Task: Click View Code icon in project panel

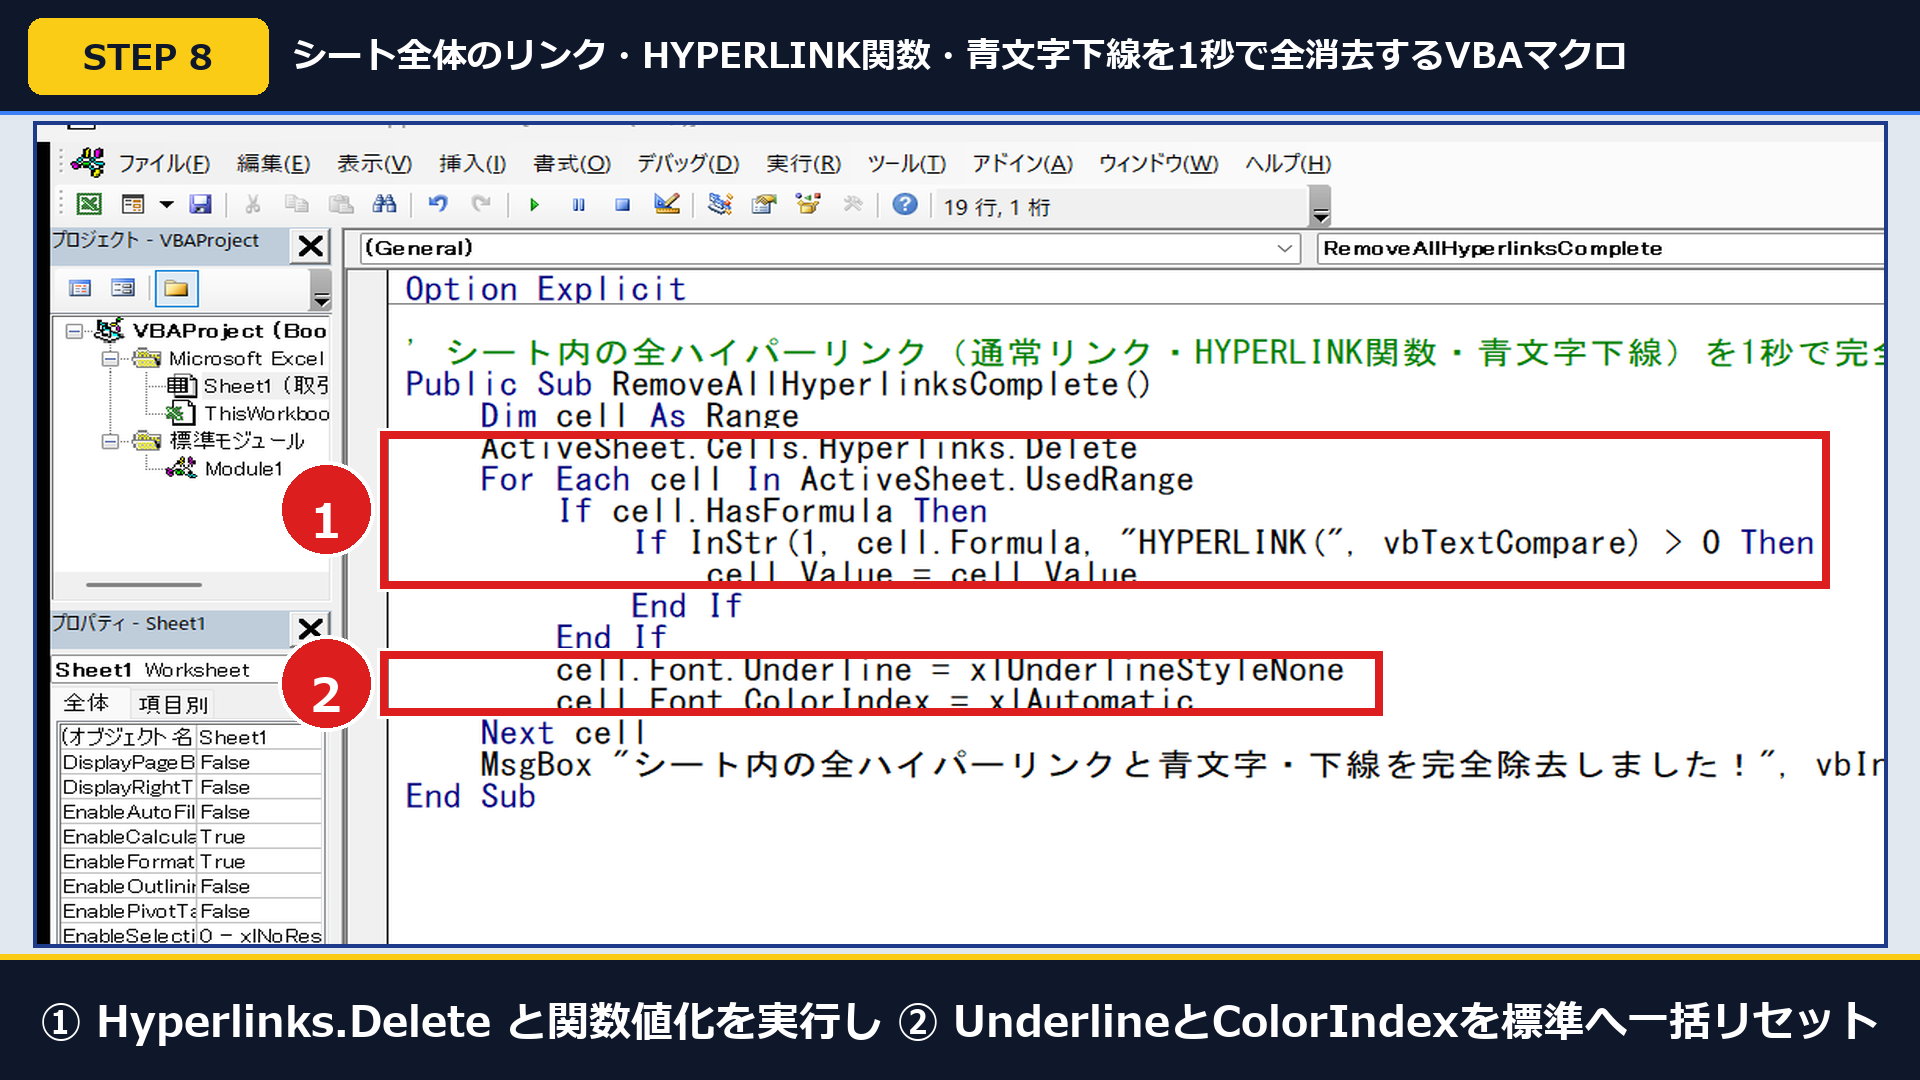Action: click(80, 289)
